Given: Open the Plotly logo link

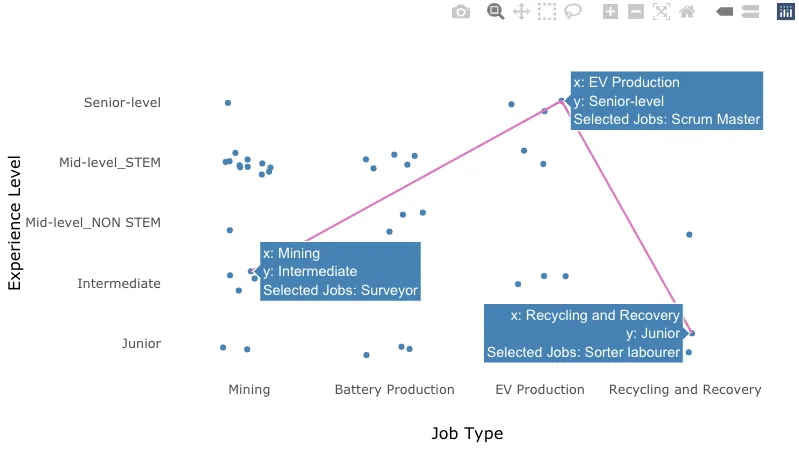Looking at the screenshot, I should [x=785, y=11].
